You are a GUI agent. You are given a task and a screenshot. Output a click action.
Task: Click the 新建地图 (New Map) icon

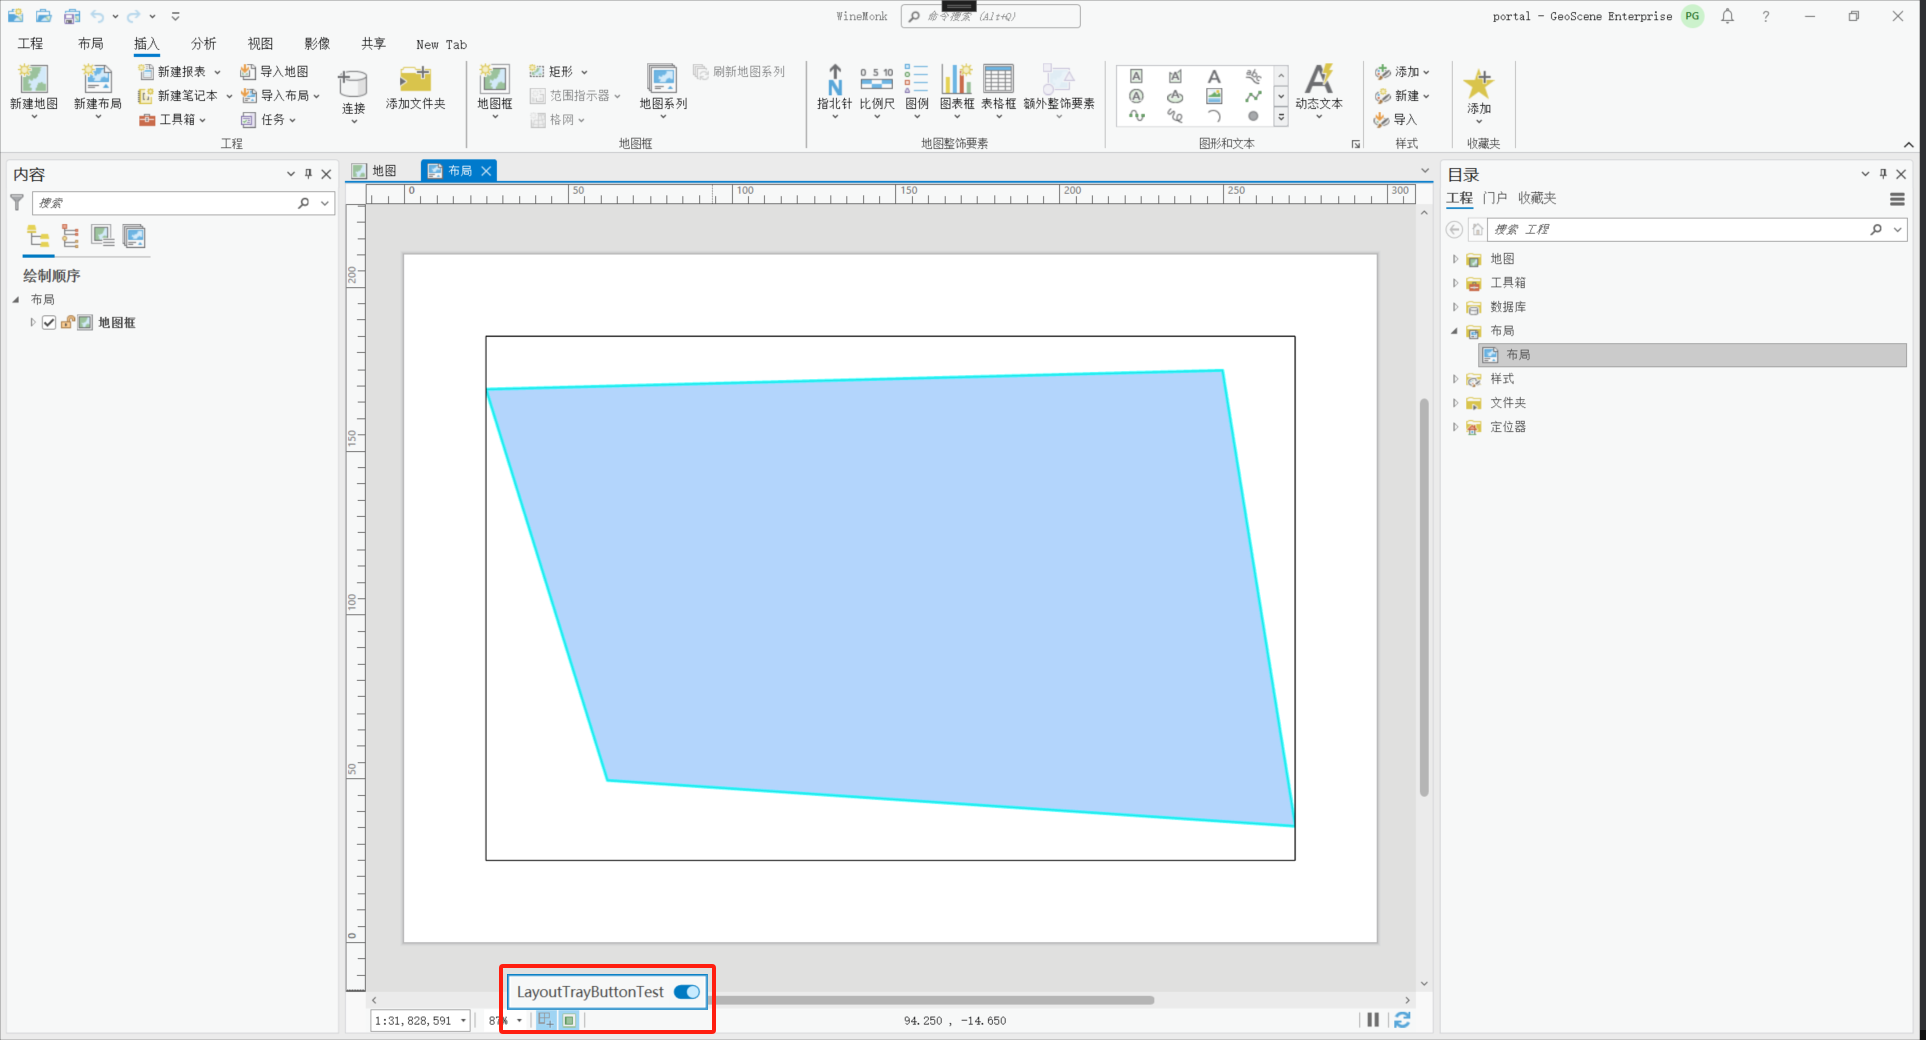pos(34,79)
